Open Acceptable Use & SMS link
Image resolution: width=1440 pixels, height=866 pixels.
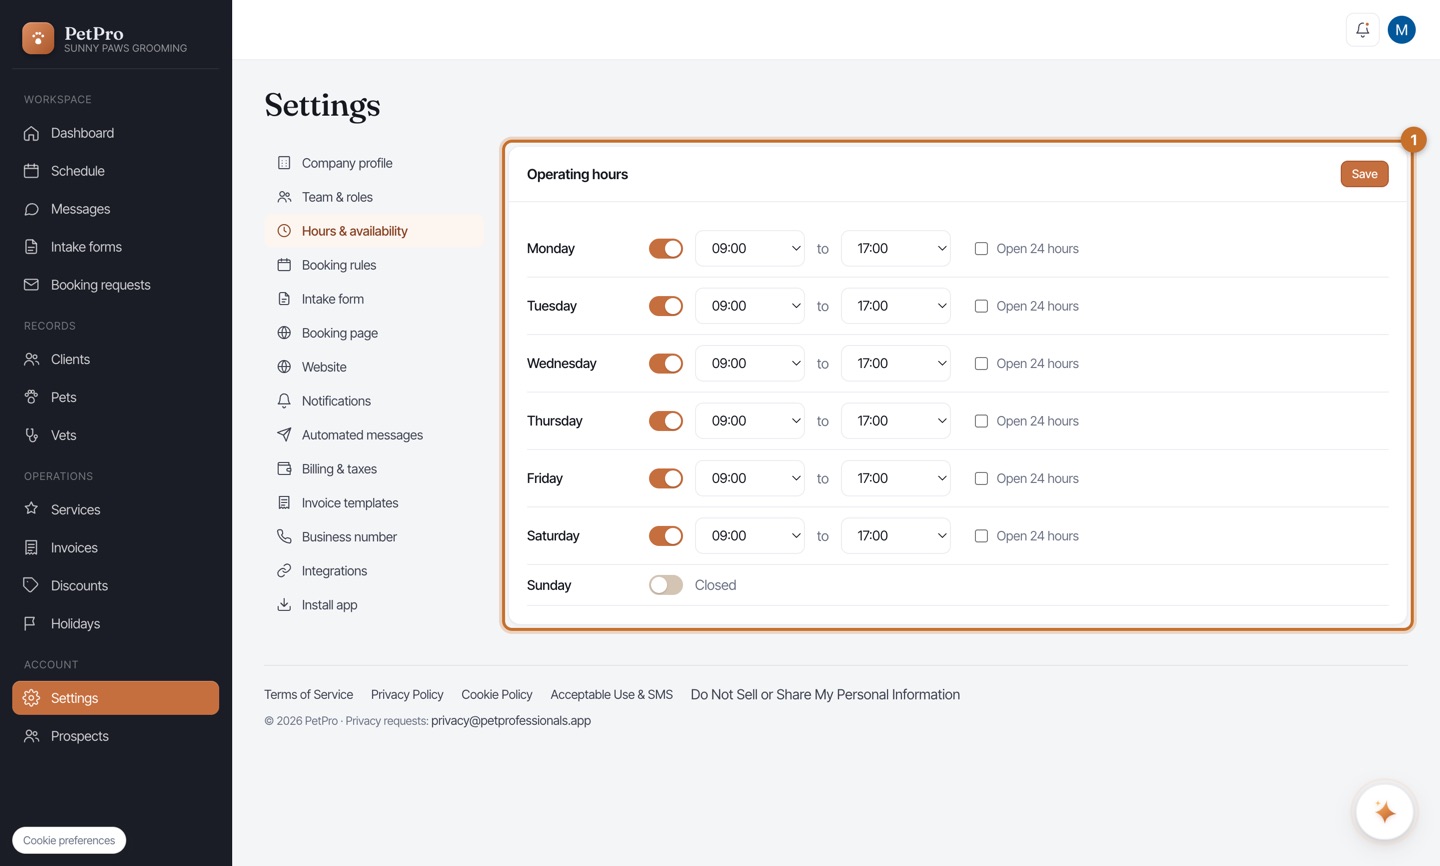(x=612, y=694)
